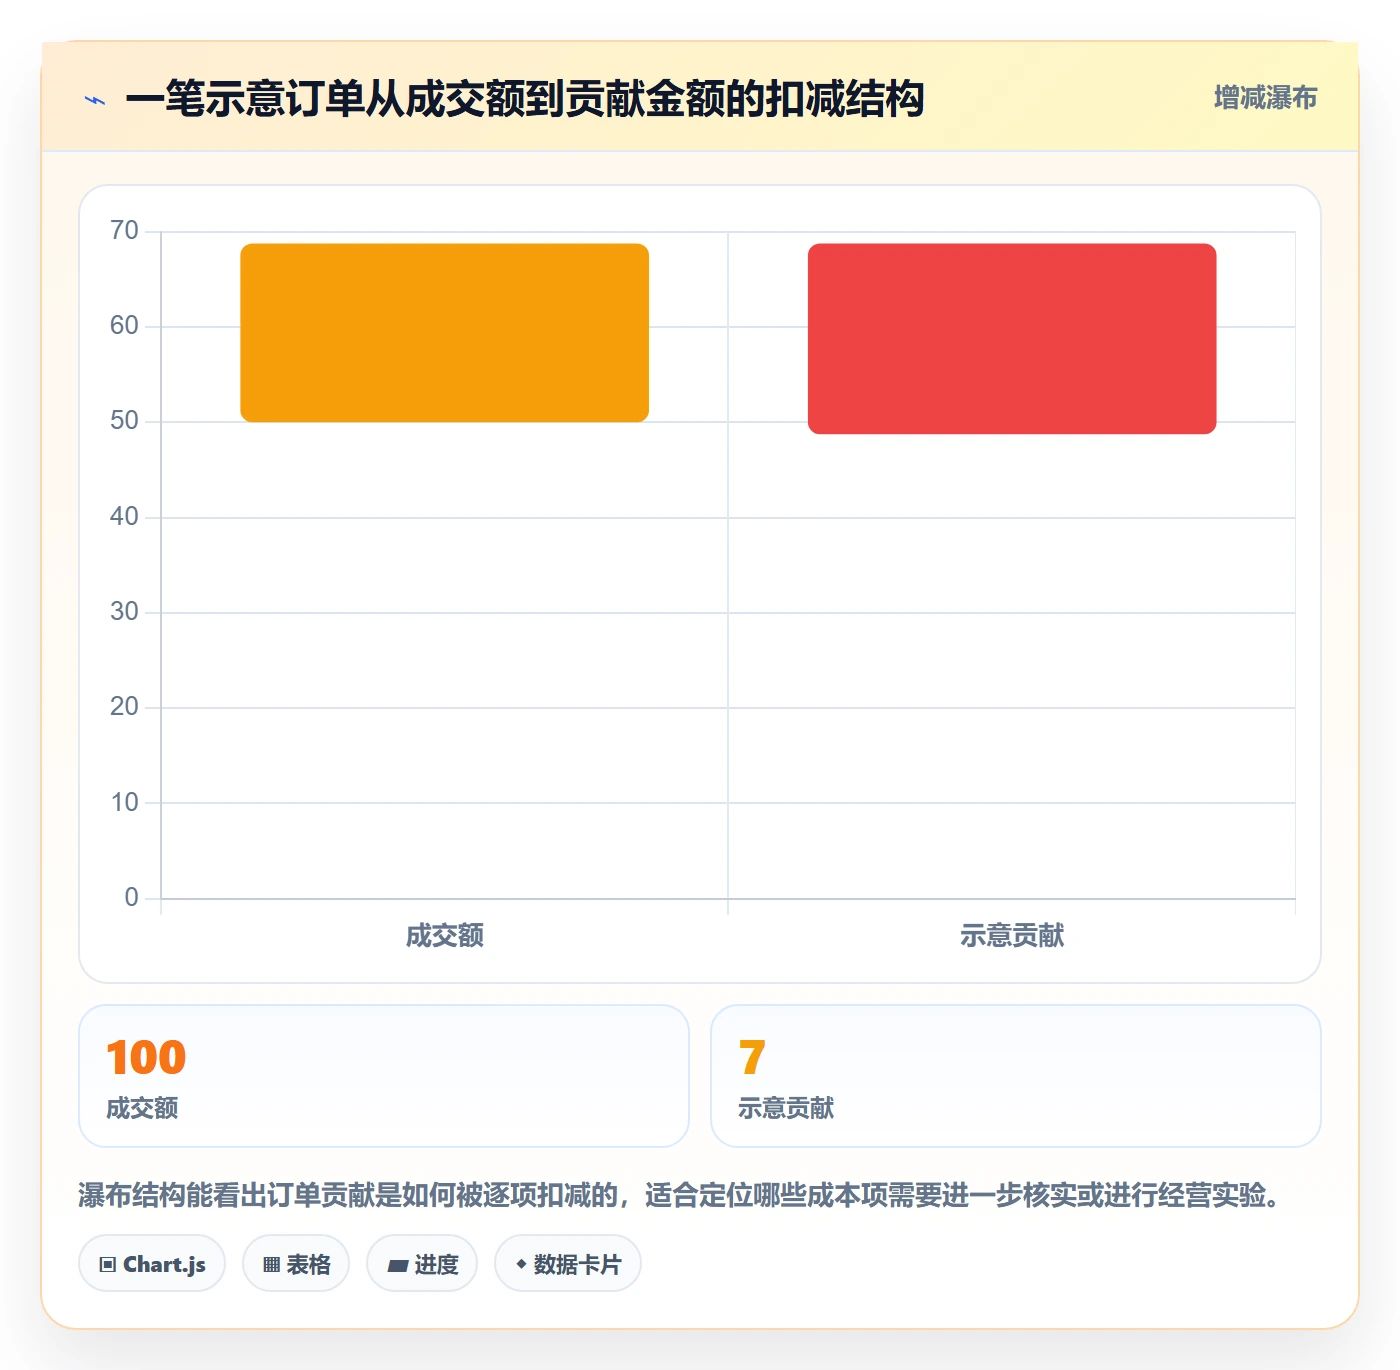This screenshot has width=1400, height=1370.
Task: Click the title 一笔示意订单从成交额到贡献金额的扣减结构
Action: 525,99
